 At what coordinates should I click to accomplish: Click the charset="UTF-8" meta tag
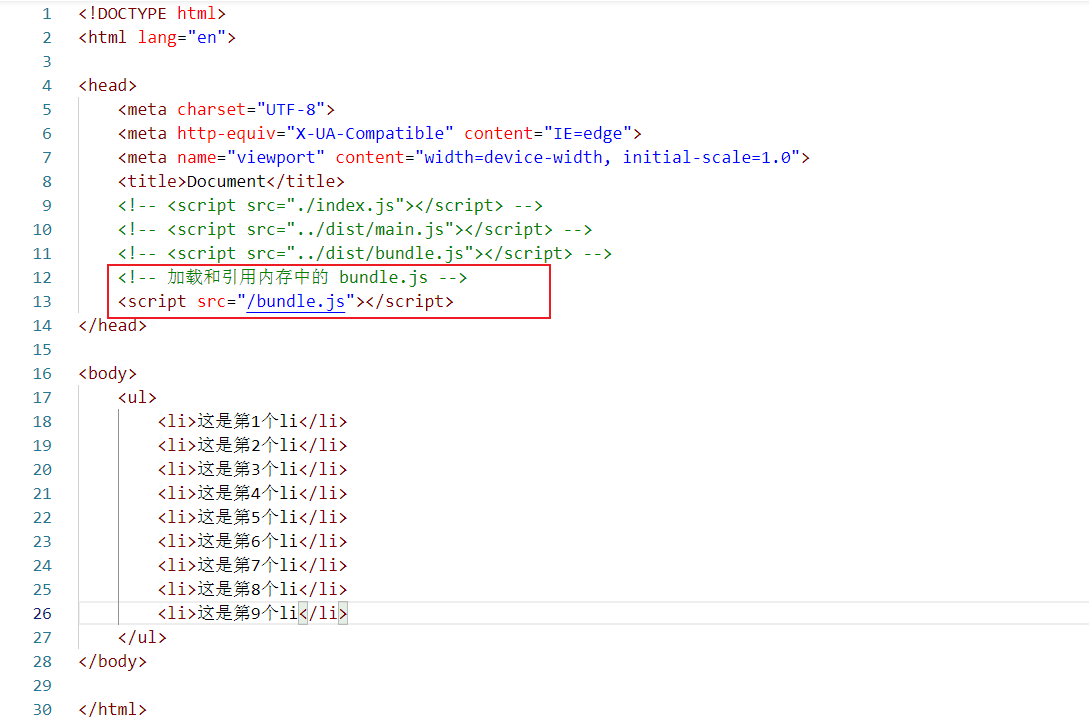pyautogui.click(x=226, y=109)
